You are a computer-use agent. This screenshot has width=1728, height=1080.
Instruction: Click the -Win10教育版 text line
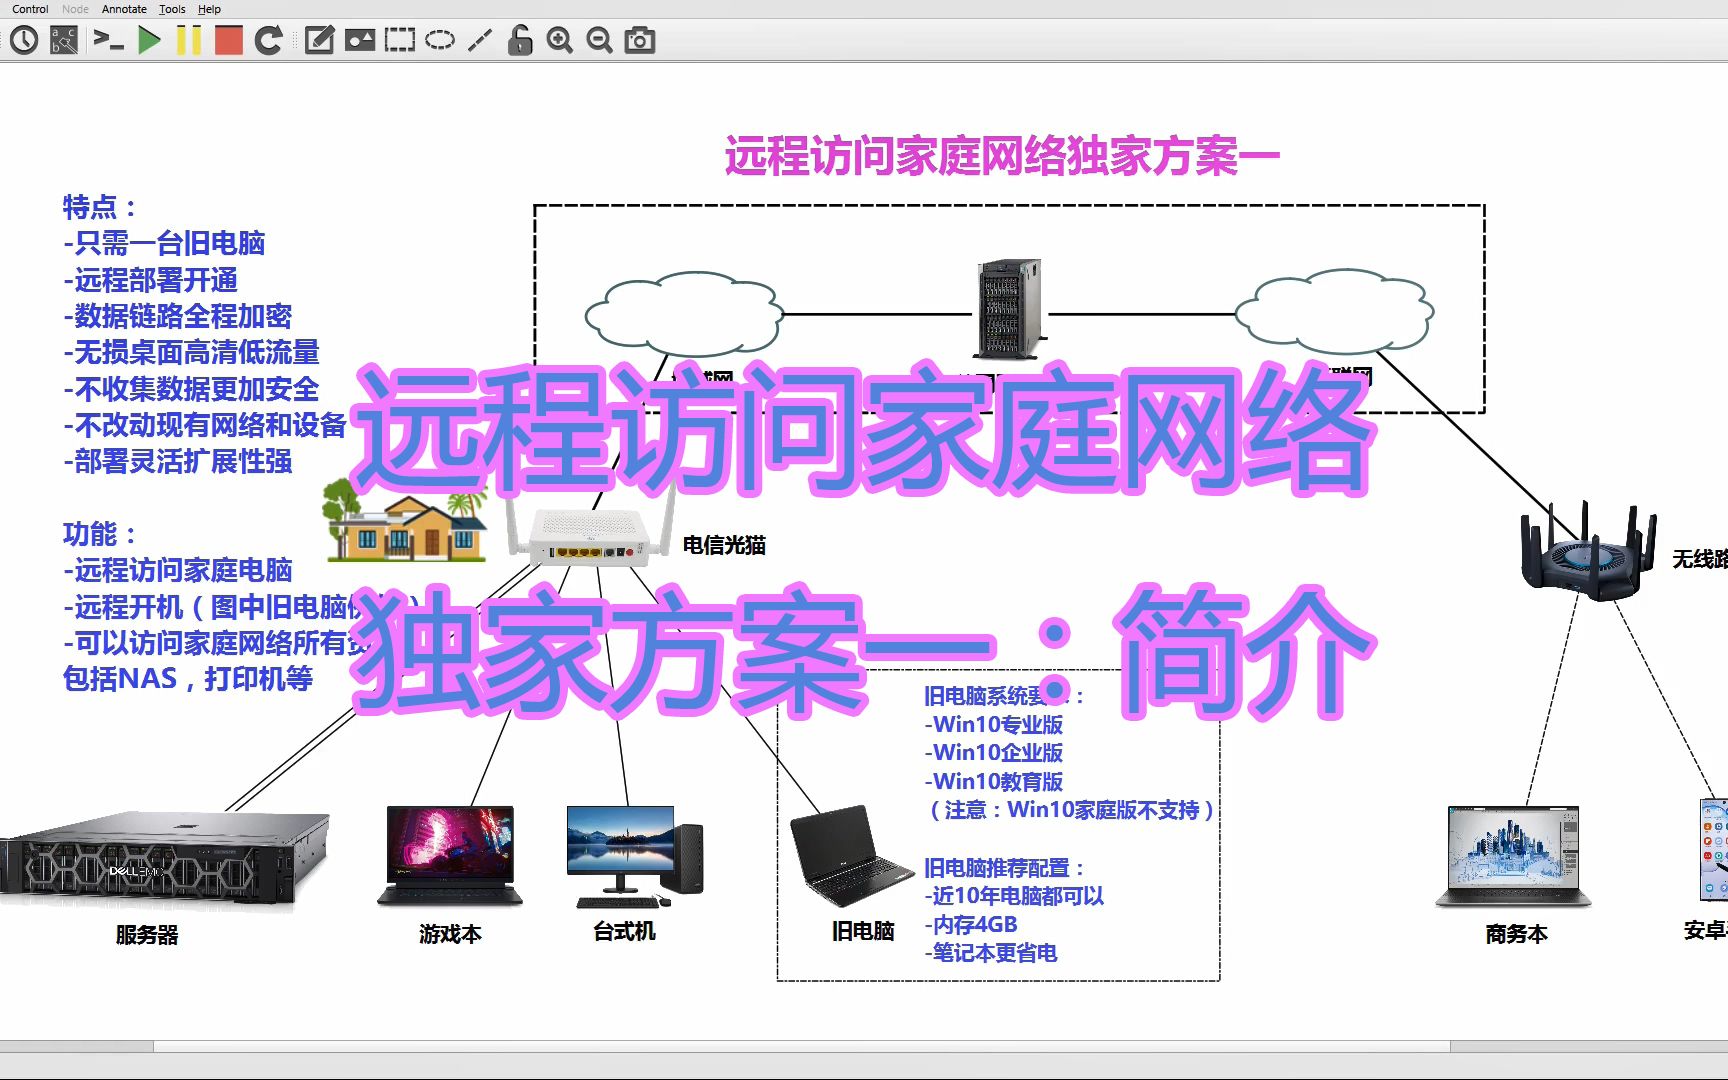click(994, 782)
